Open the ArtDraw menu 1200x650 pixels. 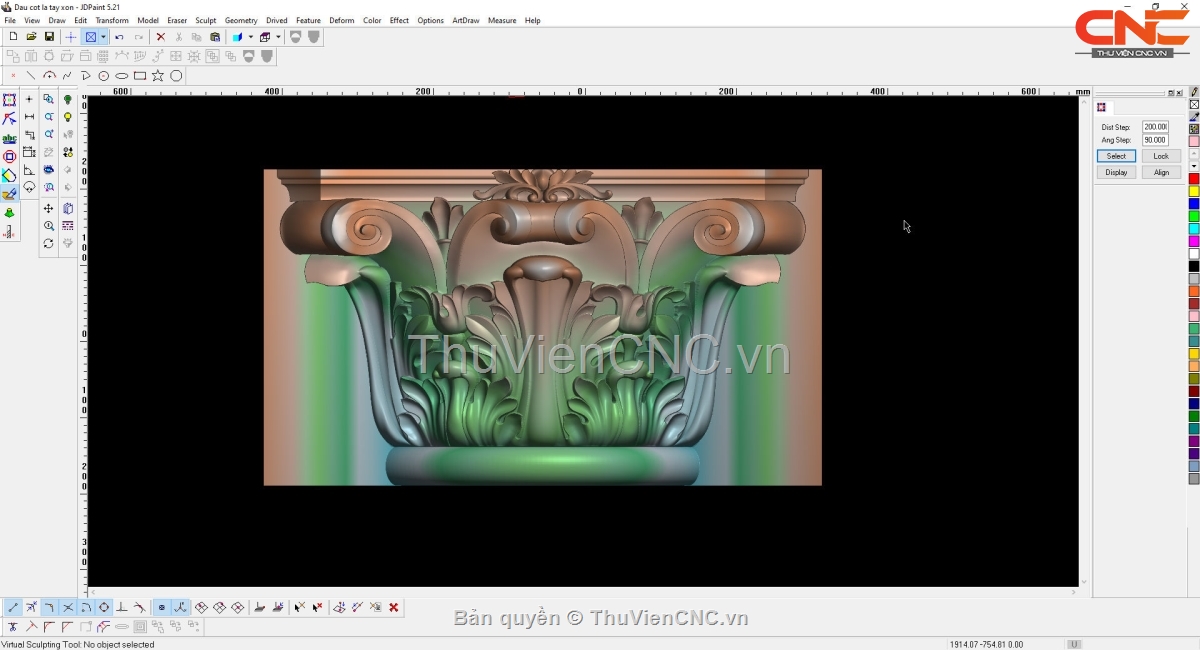(x=465, y=20)
